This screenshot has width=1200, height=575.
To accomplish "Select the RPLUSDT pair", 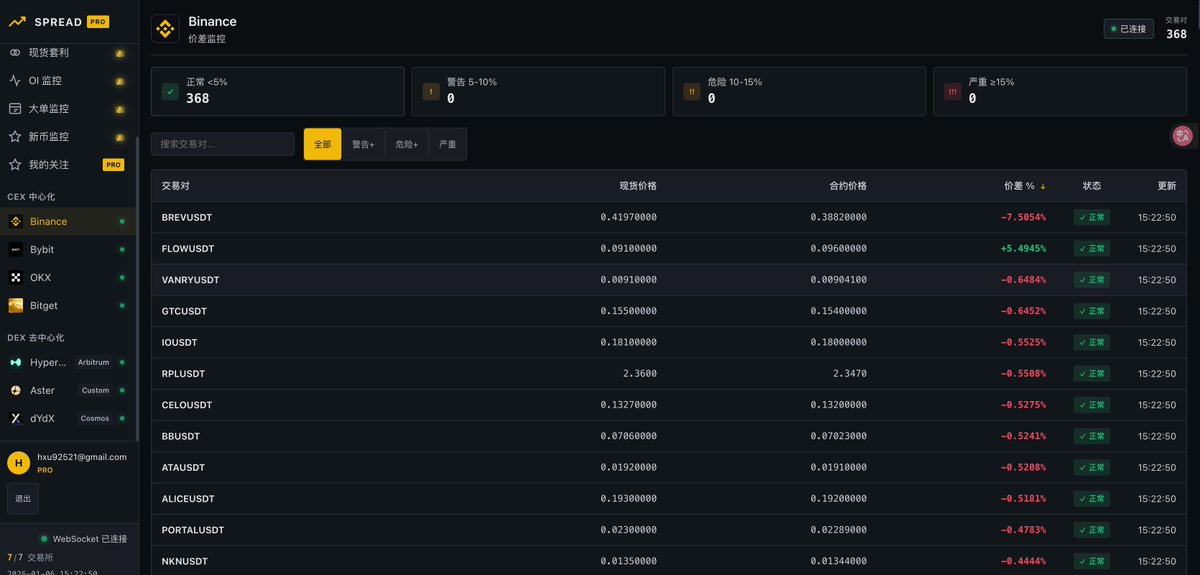I will click(x=183, y=373).
